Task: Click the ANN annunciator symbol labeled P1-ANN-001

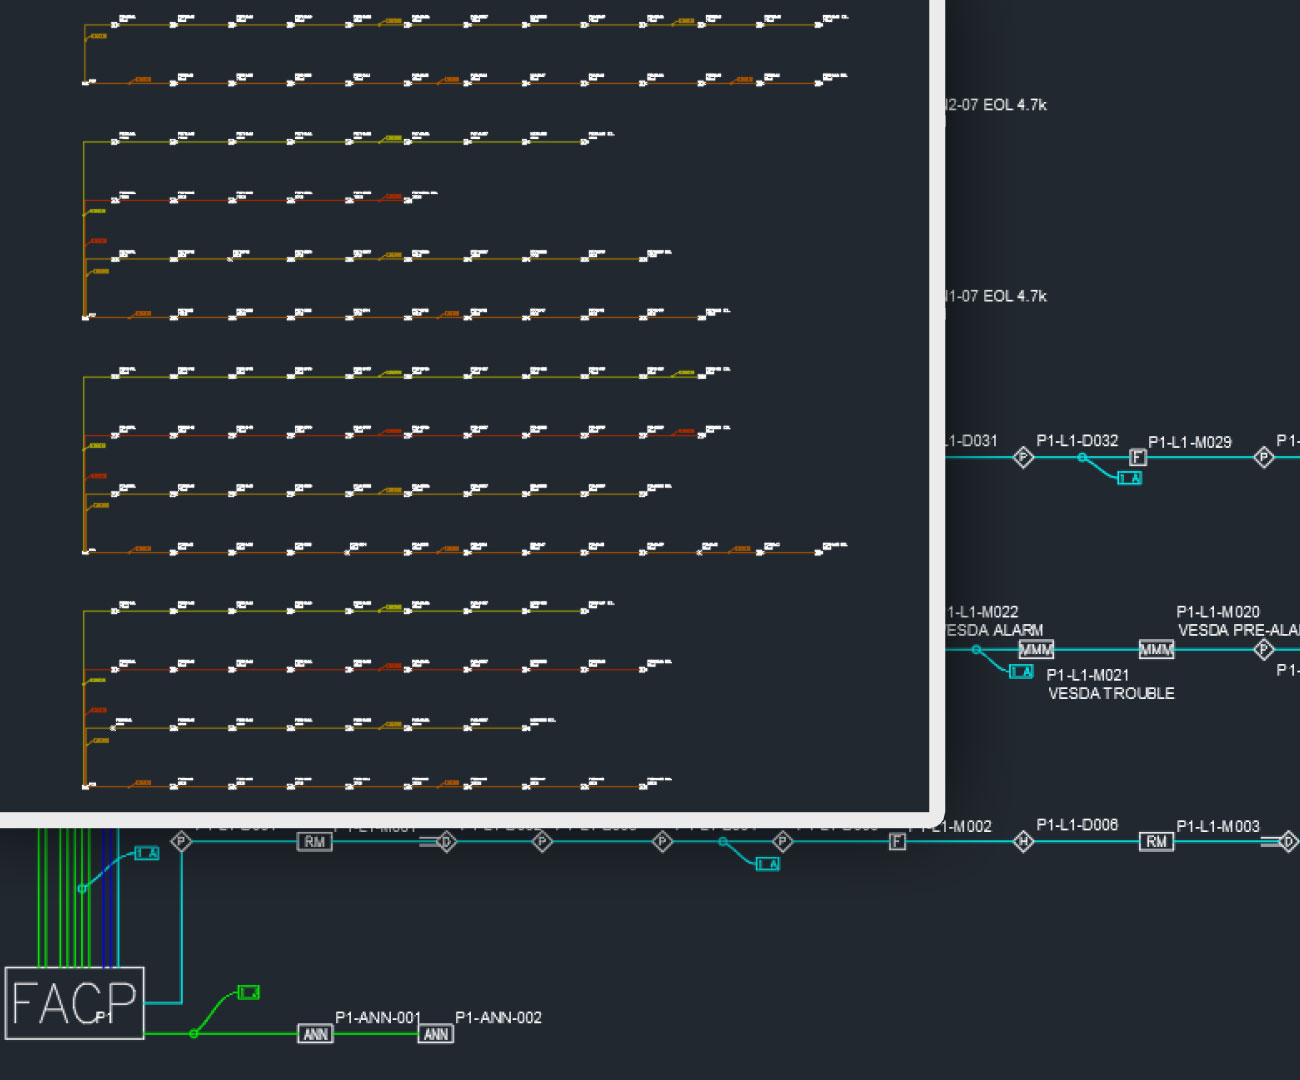Action: 314,1034
